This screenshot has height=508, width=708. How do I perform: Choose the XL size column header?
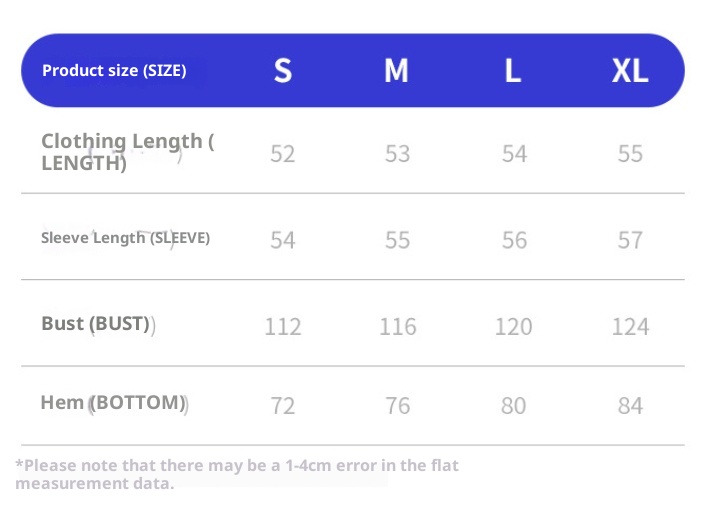630,71
